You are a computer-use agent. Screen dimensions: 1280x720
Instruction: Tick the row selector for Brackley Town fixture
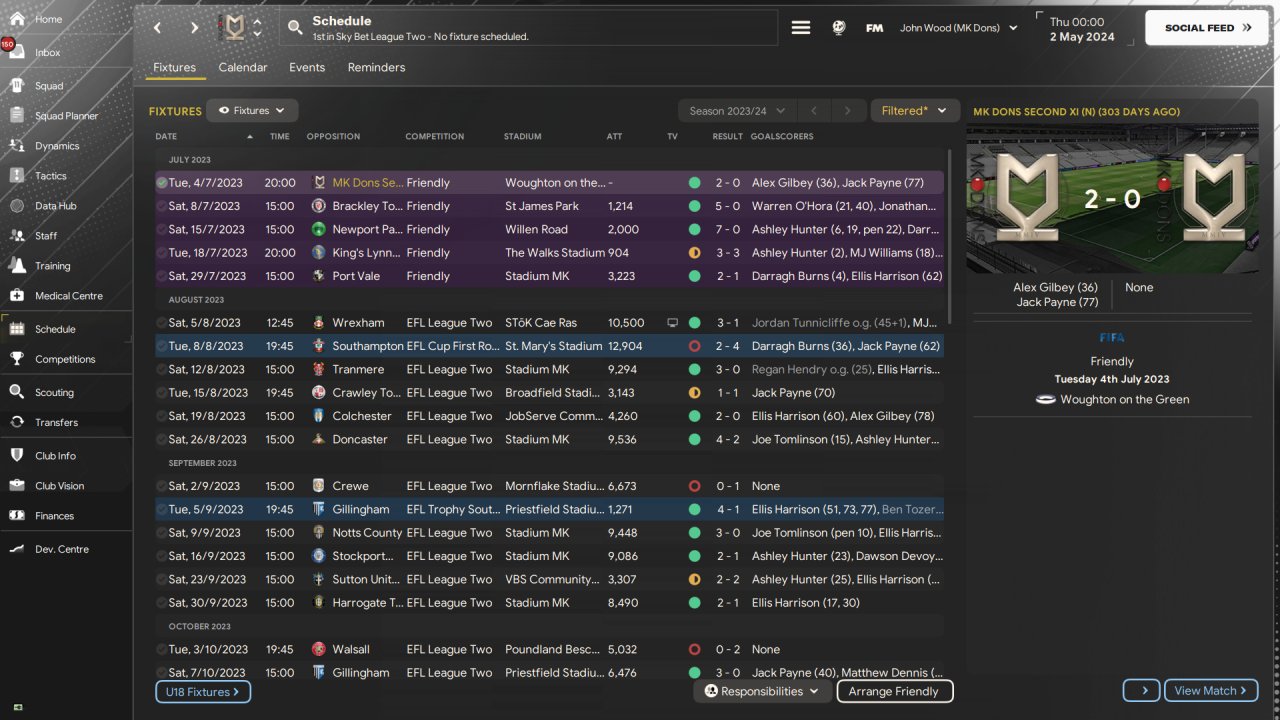coord(162,206)
